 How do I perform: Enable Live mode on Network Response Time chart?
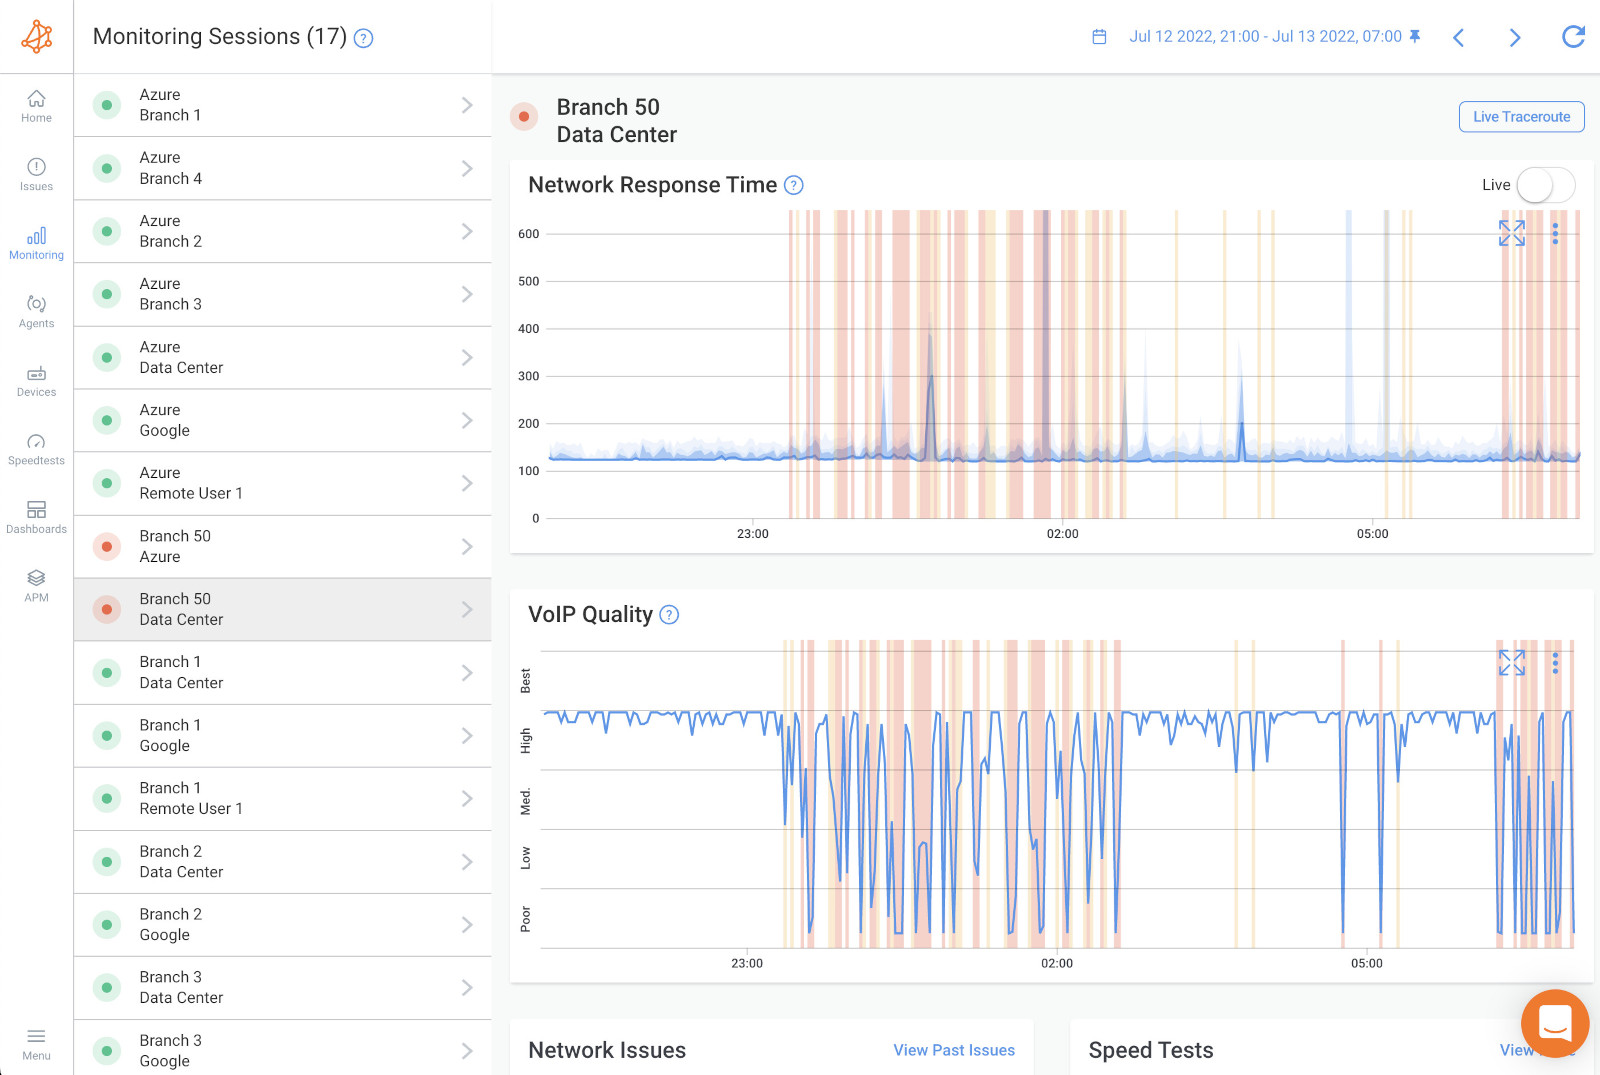[1545, 185]
